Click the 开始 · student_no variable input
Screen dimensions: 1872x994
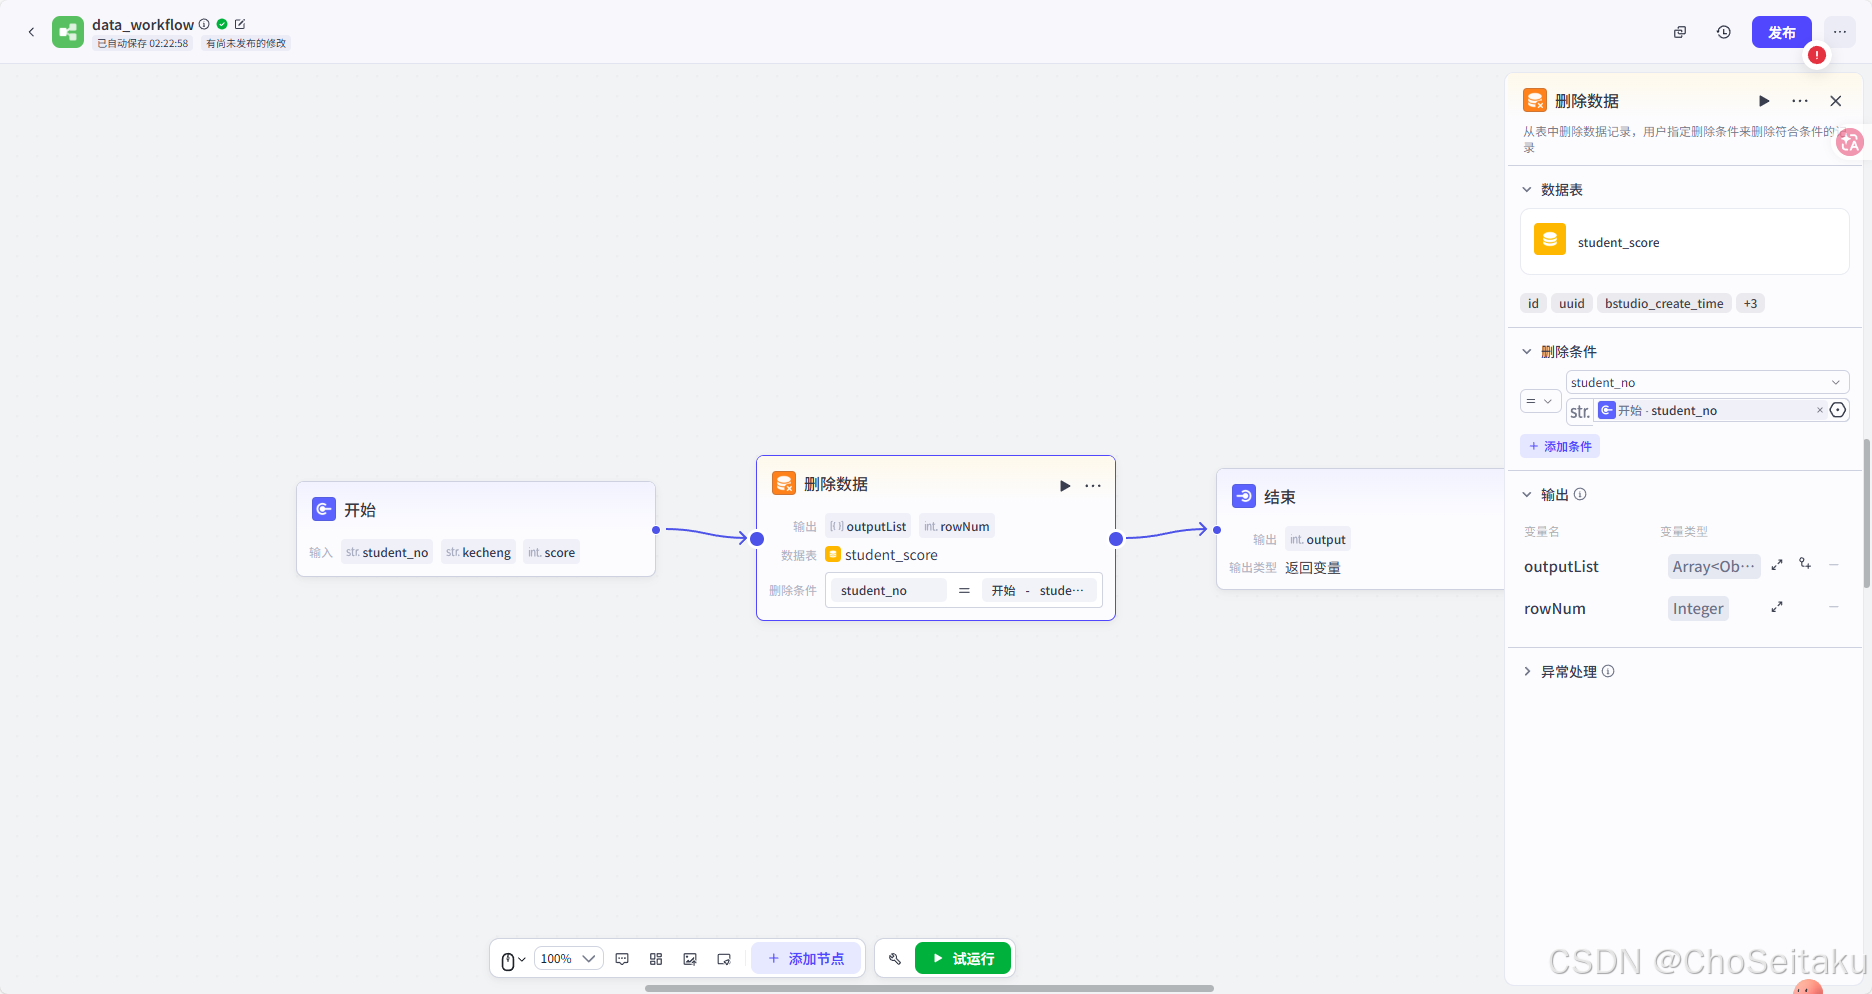tap(1710, 410)
